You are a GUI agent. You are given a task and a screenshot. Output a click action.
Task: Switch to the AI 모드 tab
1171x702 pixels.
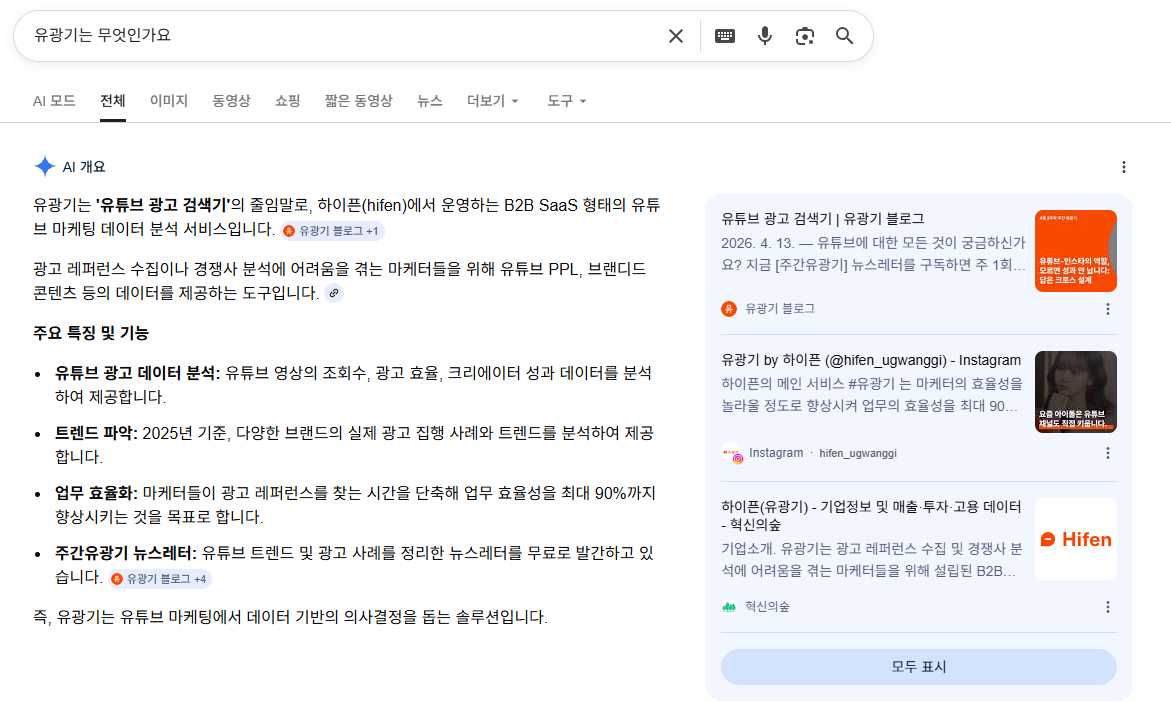point(52,101)
